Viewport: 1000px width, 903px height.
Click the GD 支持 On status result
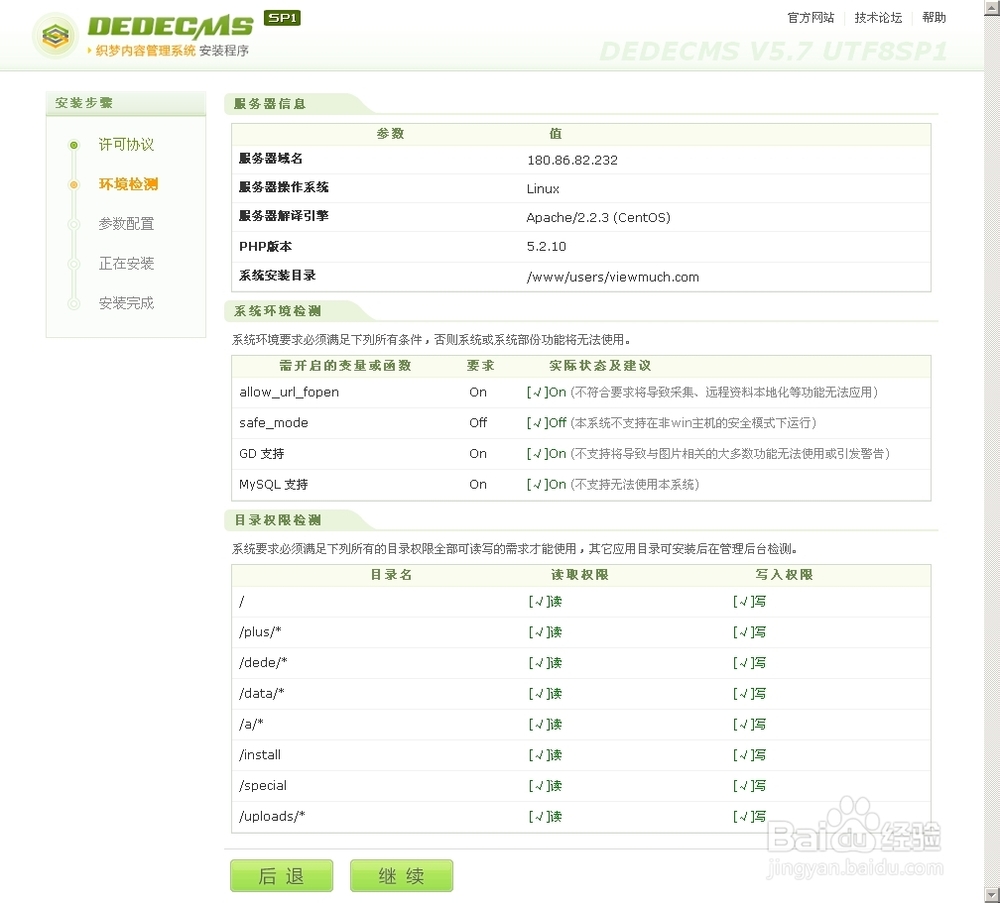coord(547,453)
